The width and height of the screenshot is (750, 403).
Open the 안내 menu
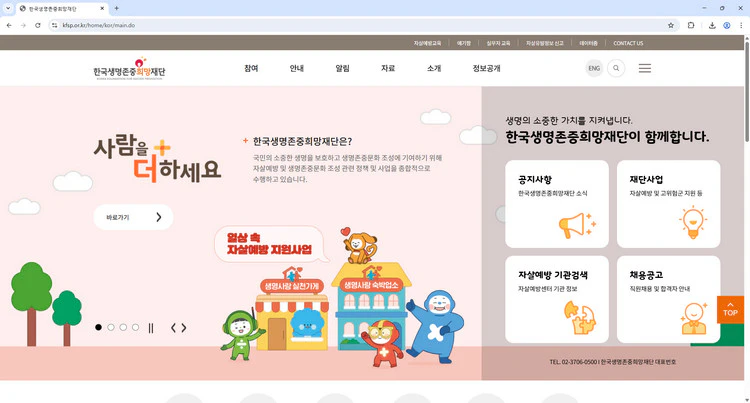(297, 68)
